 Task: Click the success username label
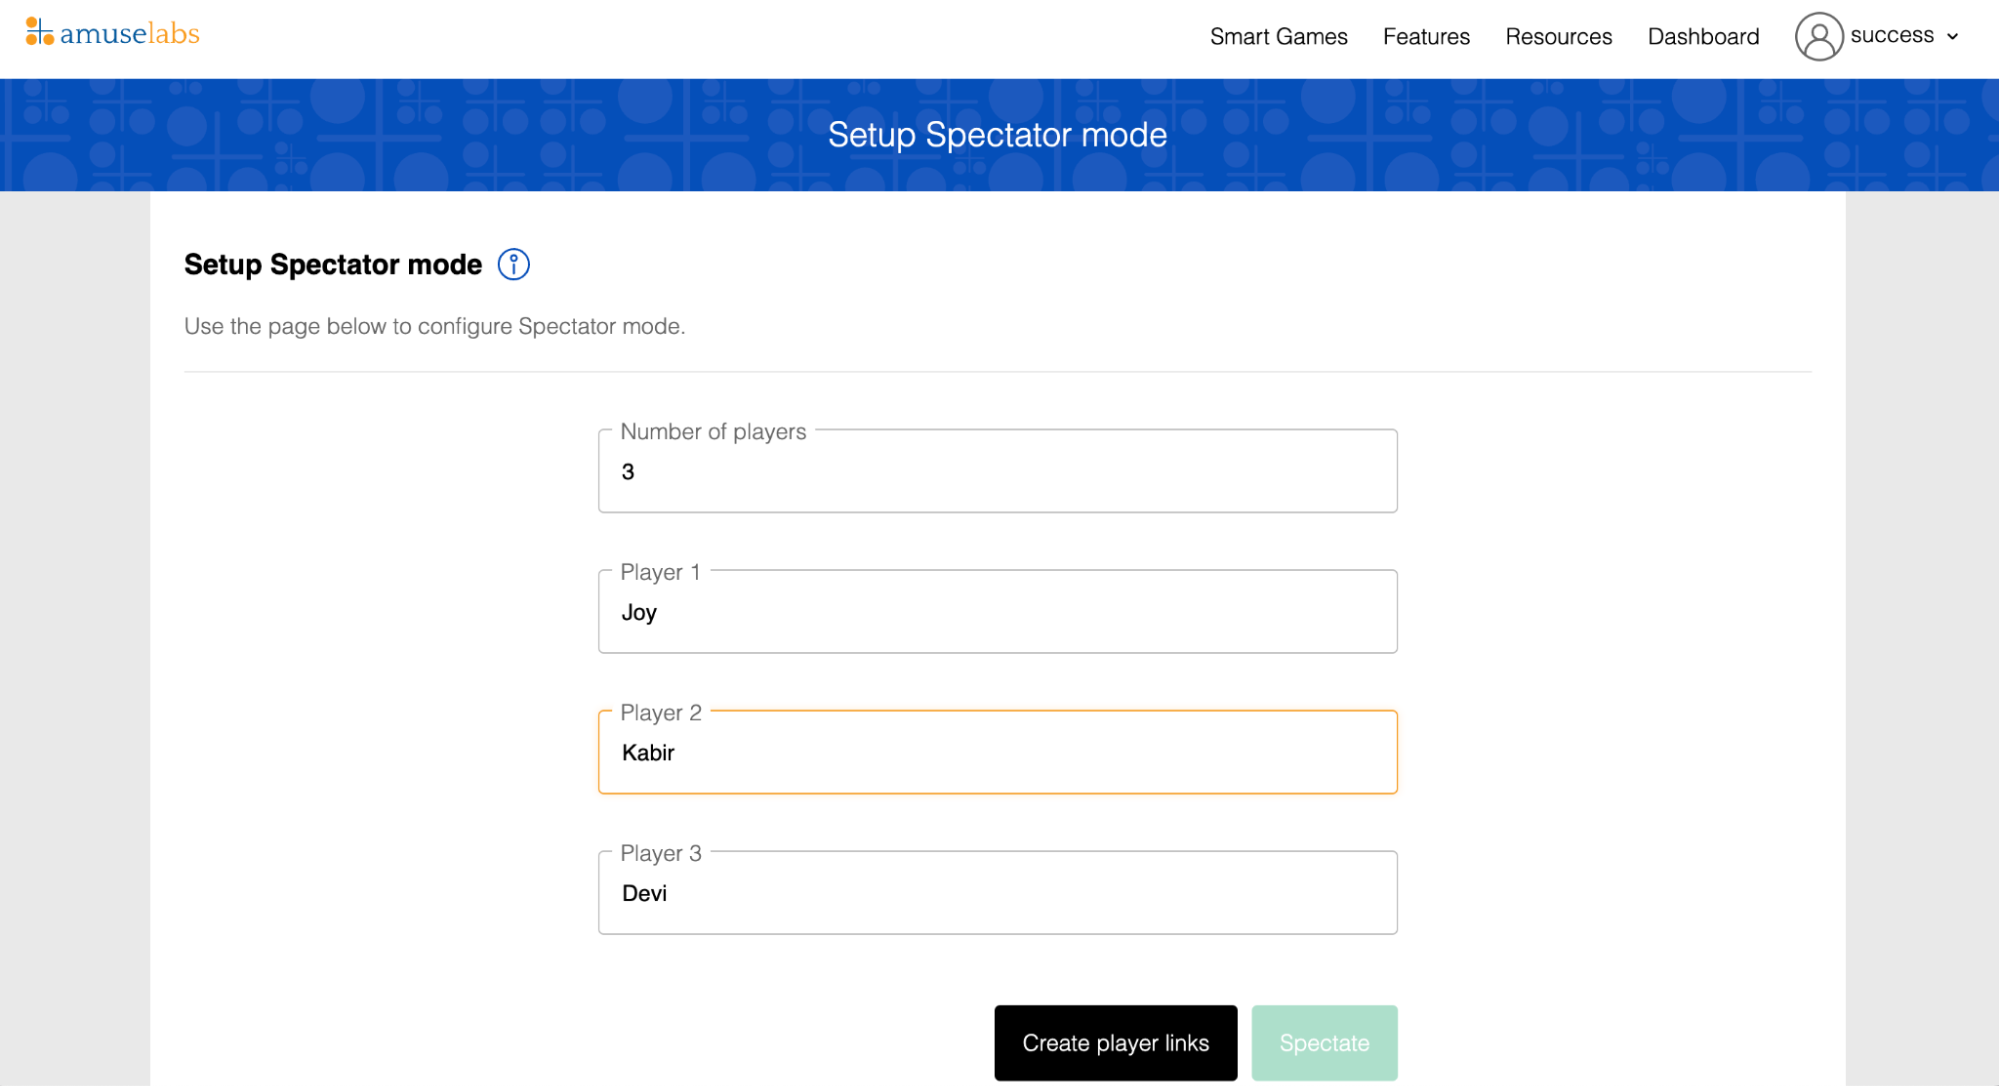tap(1891, 35)
